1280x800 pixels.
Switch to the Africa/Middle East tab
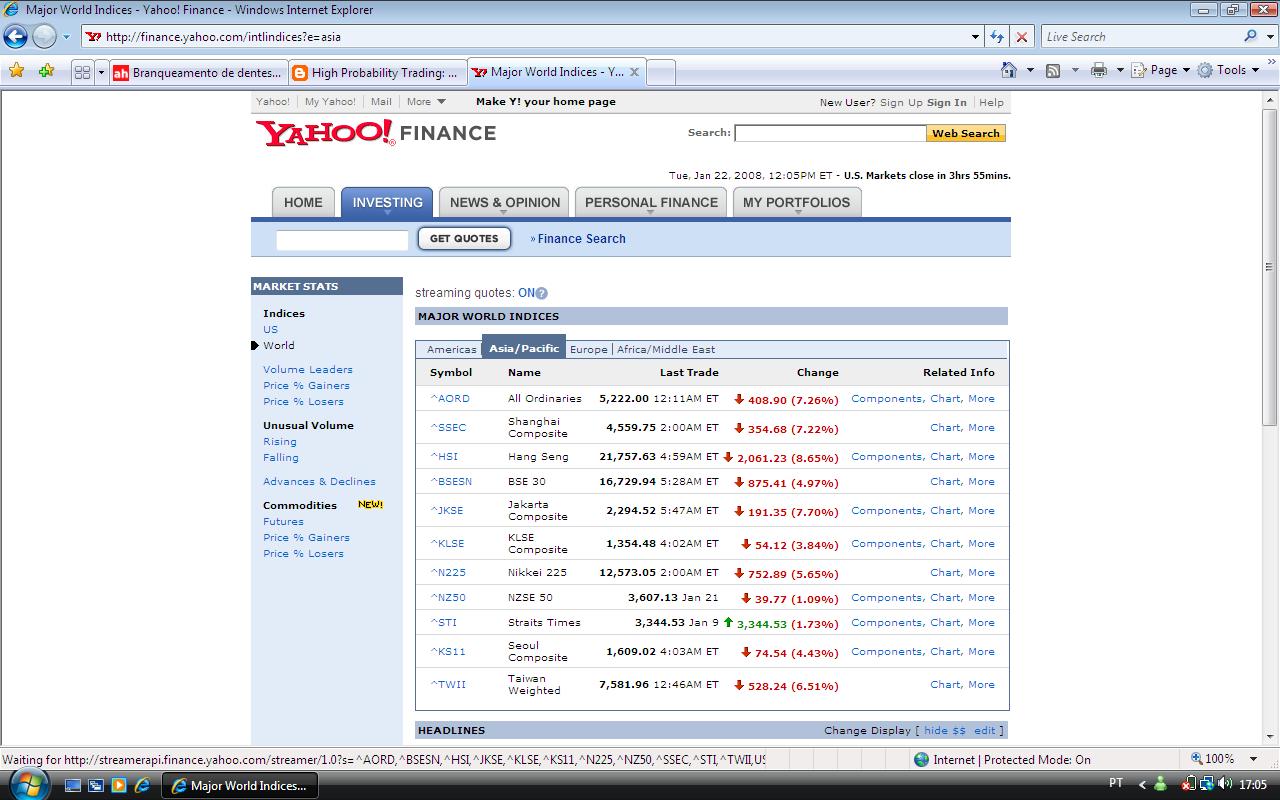666,349
